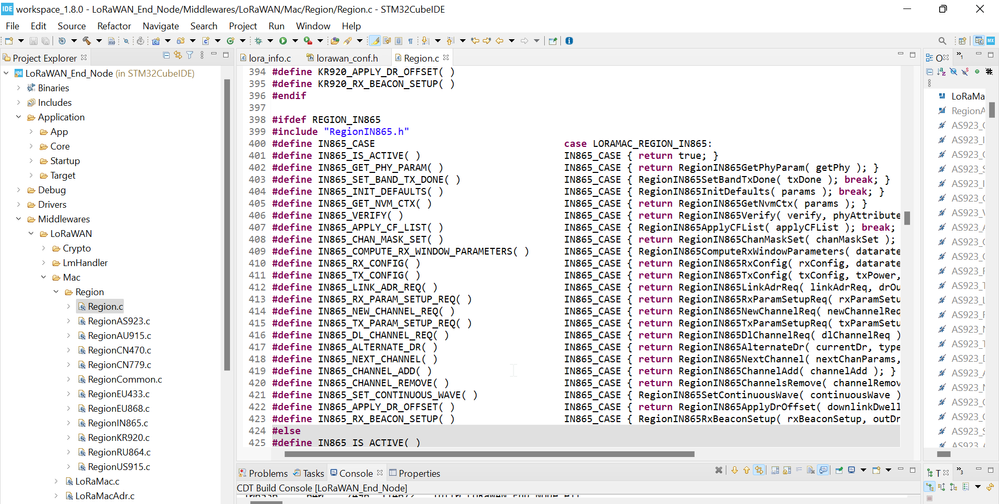The width and height of the screenshot is (999, 504).
Task: Click Display Selected Console icon
Action: 851,470
